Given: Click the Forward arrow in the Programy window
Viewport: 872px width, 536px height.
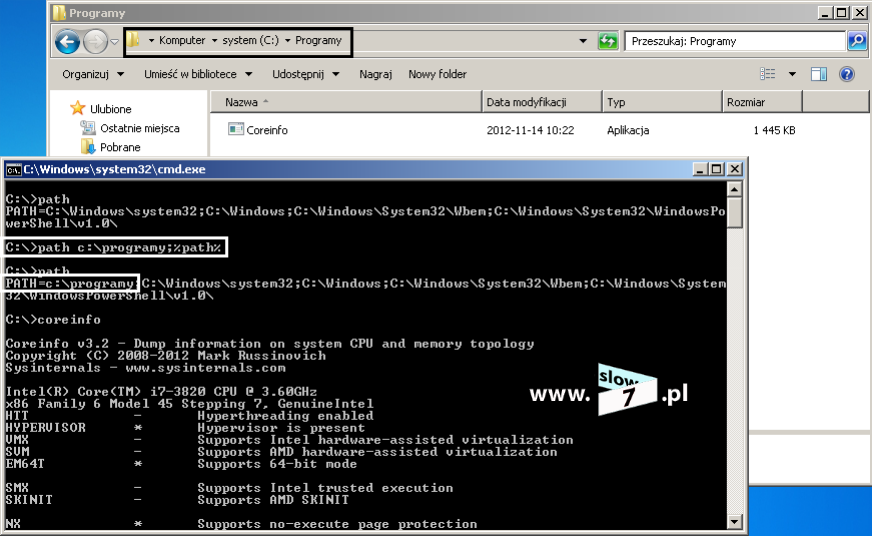Looking at the screenshot, I should 95,42.
